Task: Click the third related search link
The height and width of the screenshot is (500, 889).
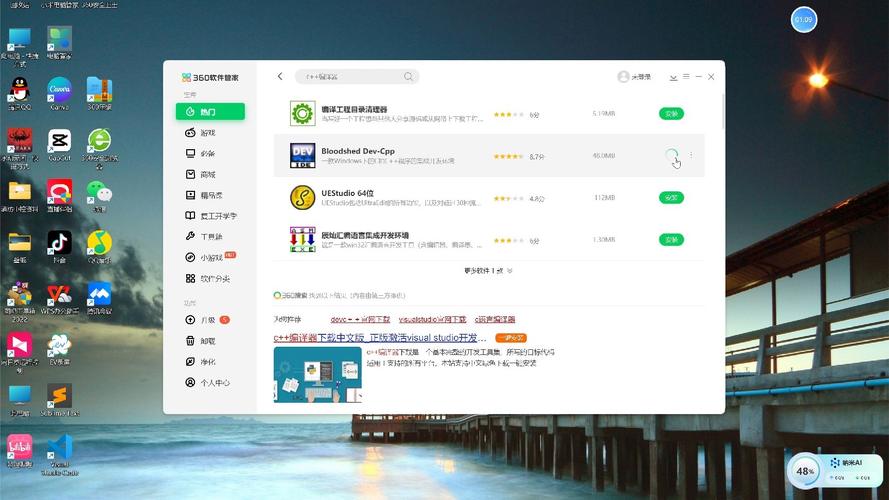Action: 494,320
